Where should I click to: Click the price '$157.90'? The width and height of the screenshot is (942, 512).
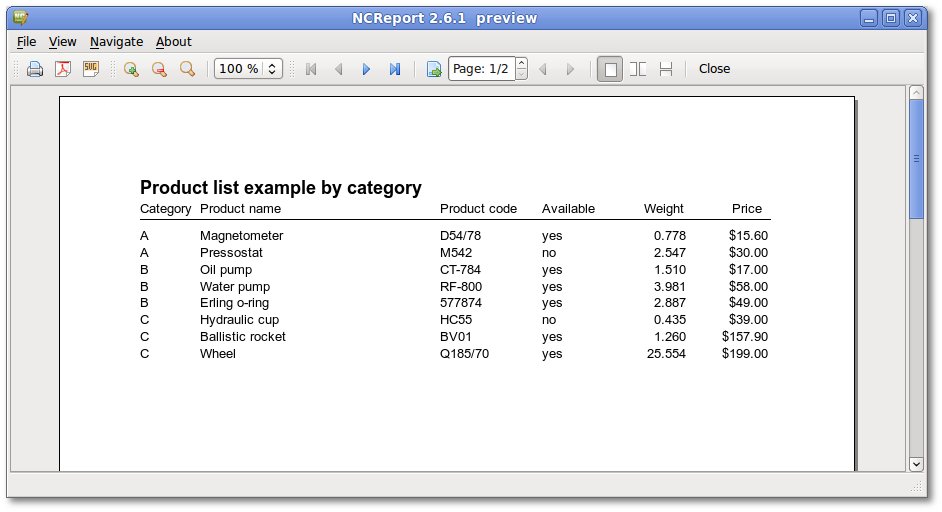pyautogui.click(x=745, y=337)
